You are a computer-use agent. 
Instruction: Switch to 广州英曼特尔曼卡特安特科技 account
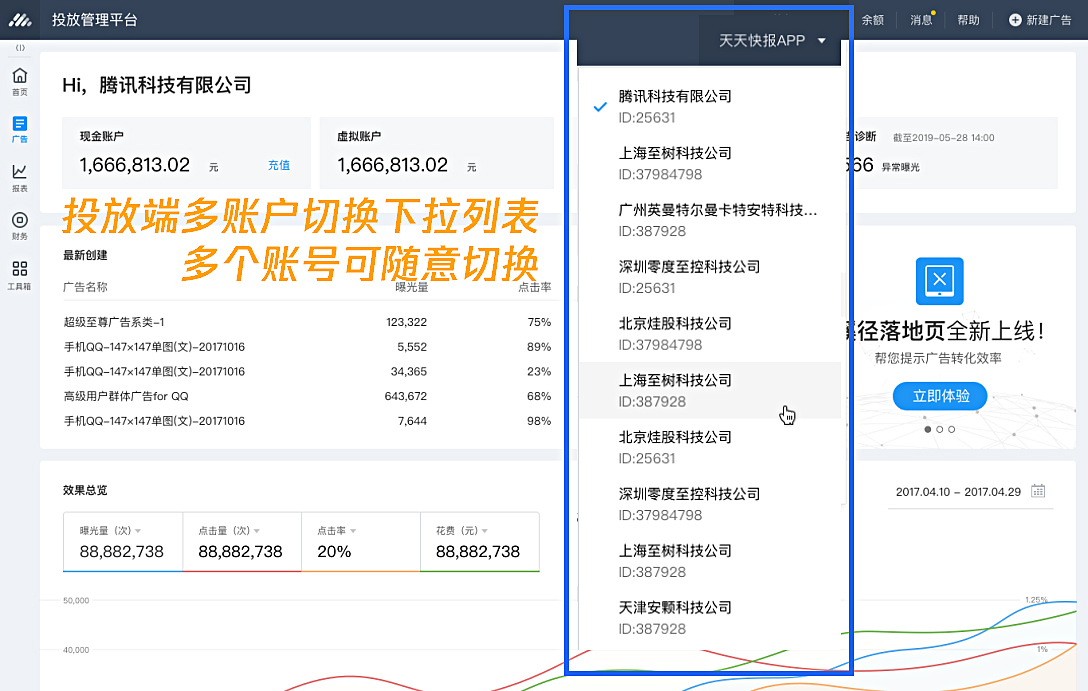click(709, 220)
